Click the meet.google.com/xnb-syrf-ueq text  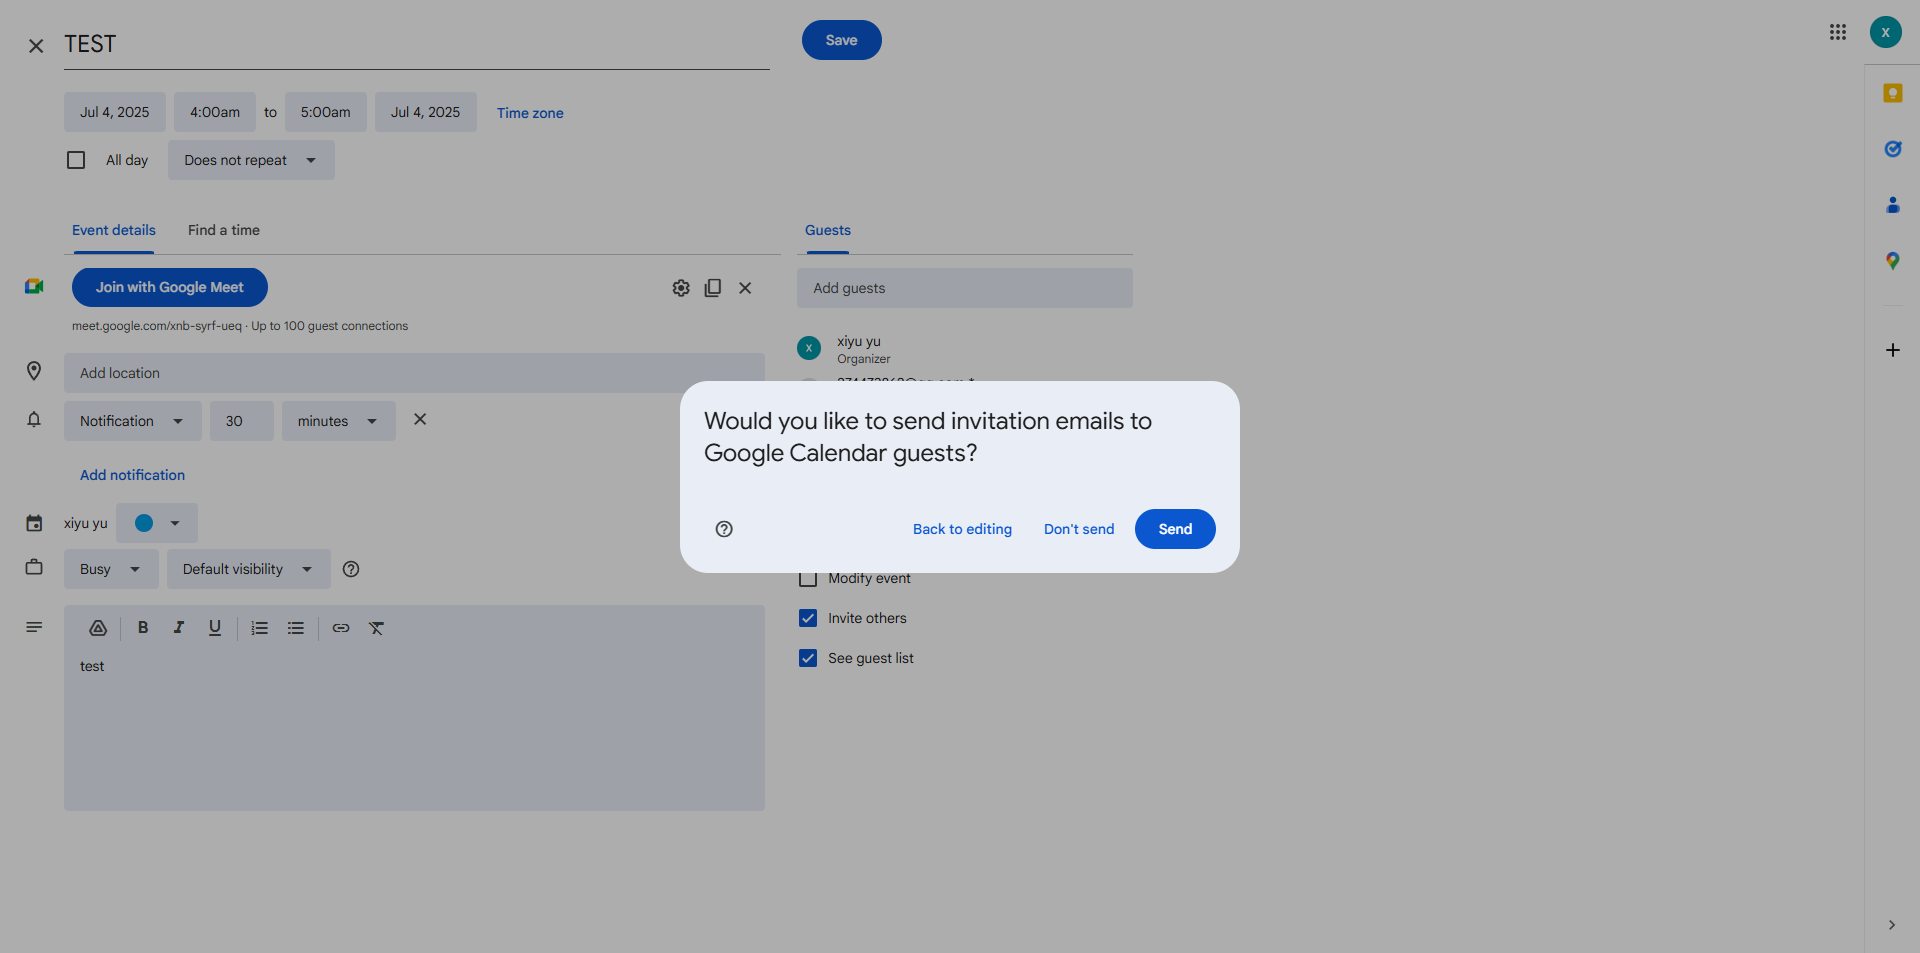[x=157, y=326]
